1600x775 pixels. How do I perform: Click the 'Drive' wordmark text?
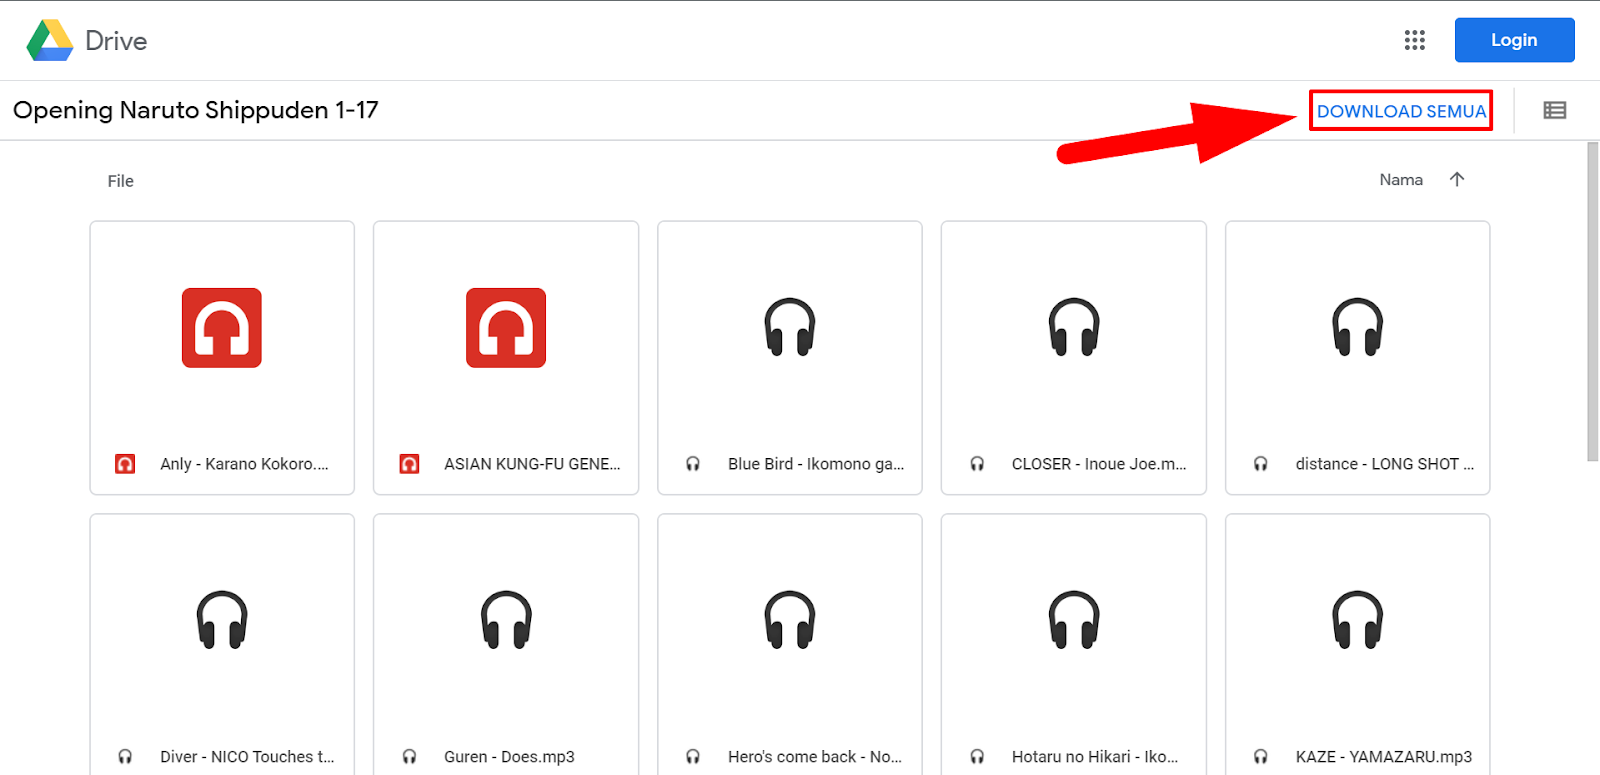point(116,41)
